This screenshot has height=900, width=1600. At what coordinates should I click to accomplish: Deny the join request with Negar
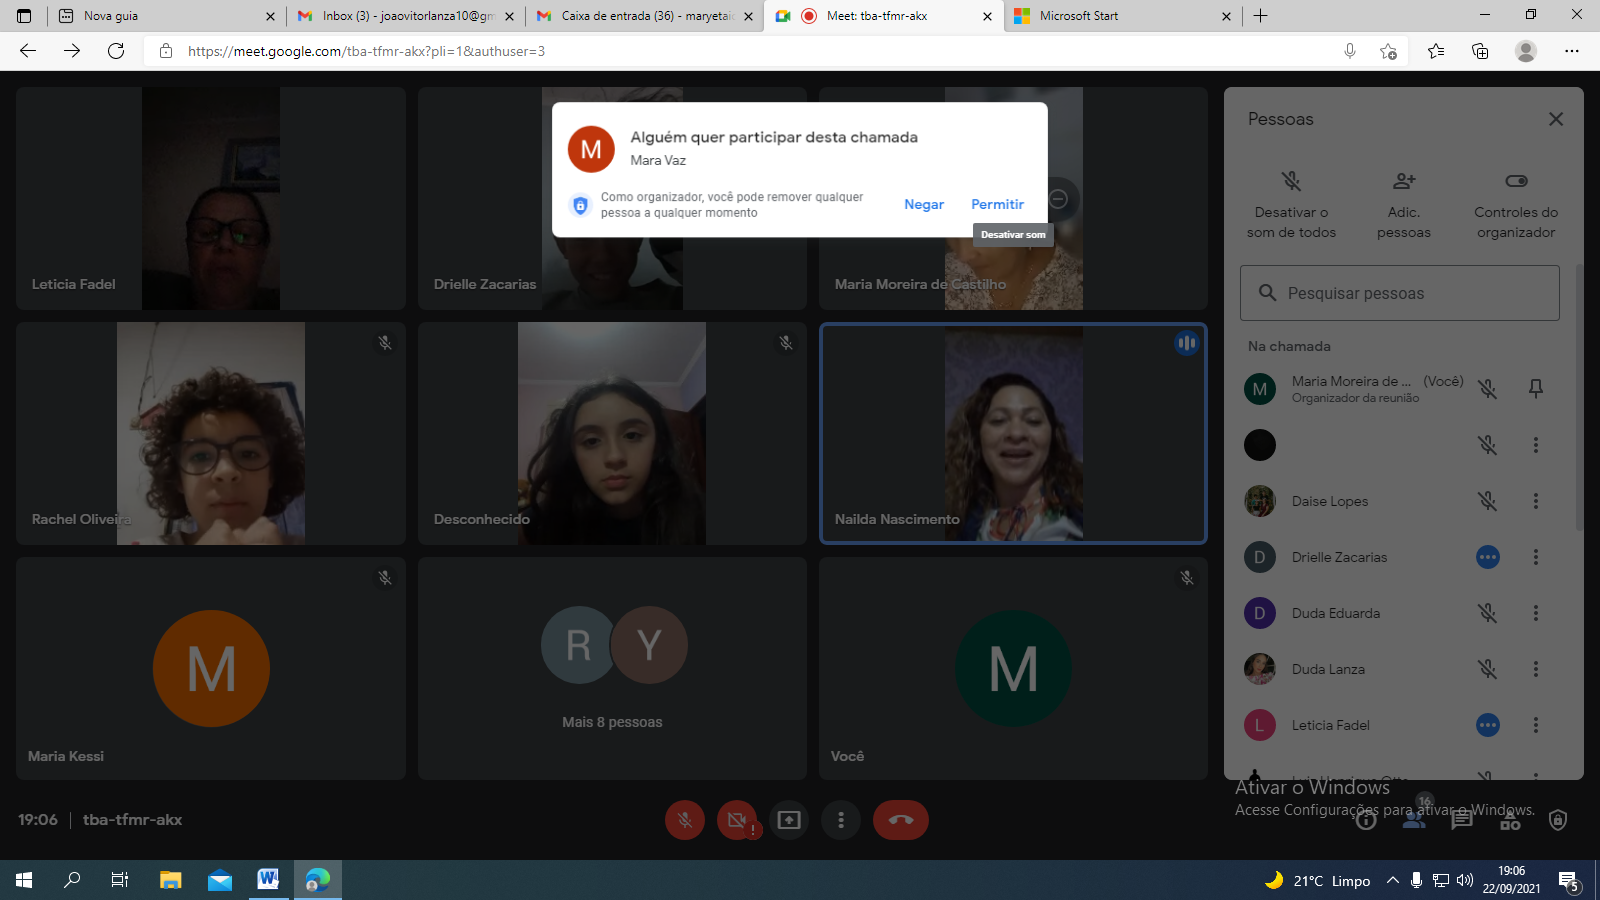click(923, 204)
